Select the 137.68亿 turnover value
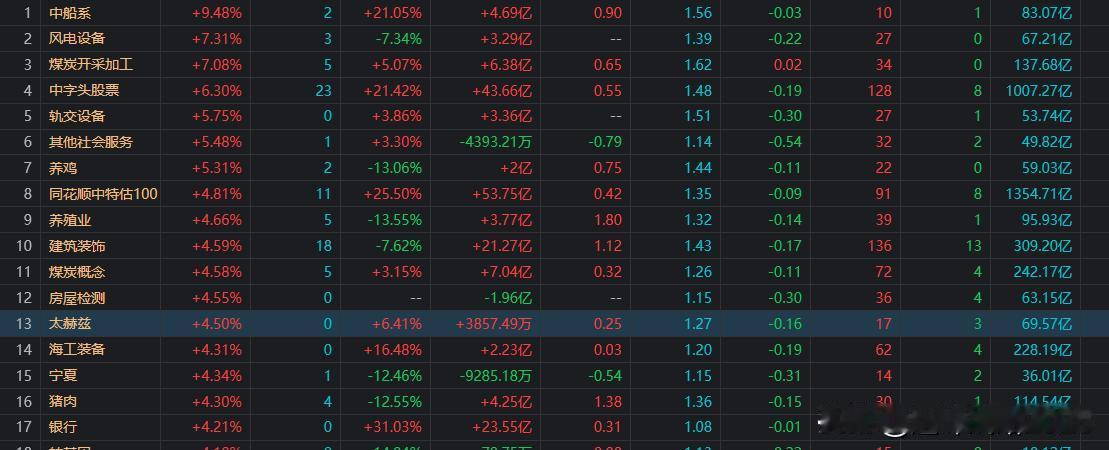The image size is (1109, 450). click(1043, 64)
